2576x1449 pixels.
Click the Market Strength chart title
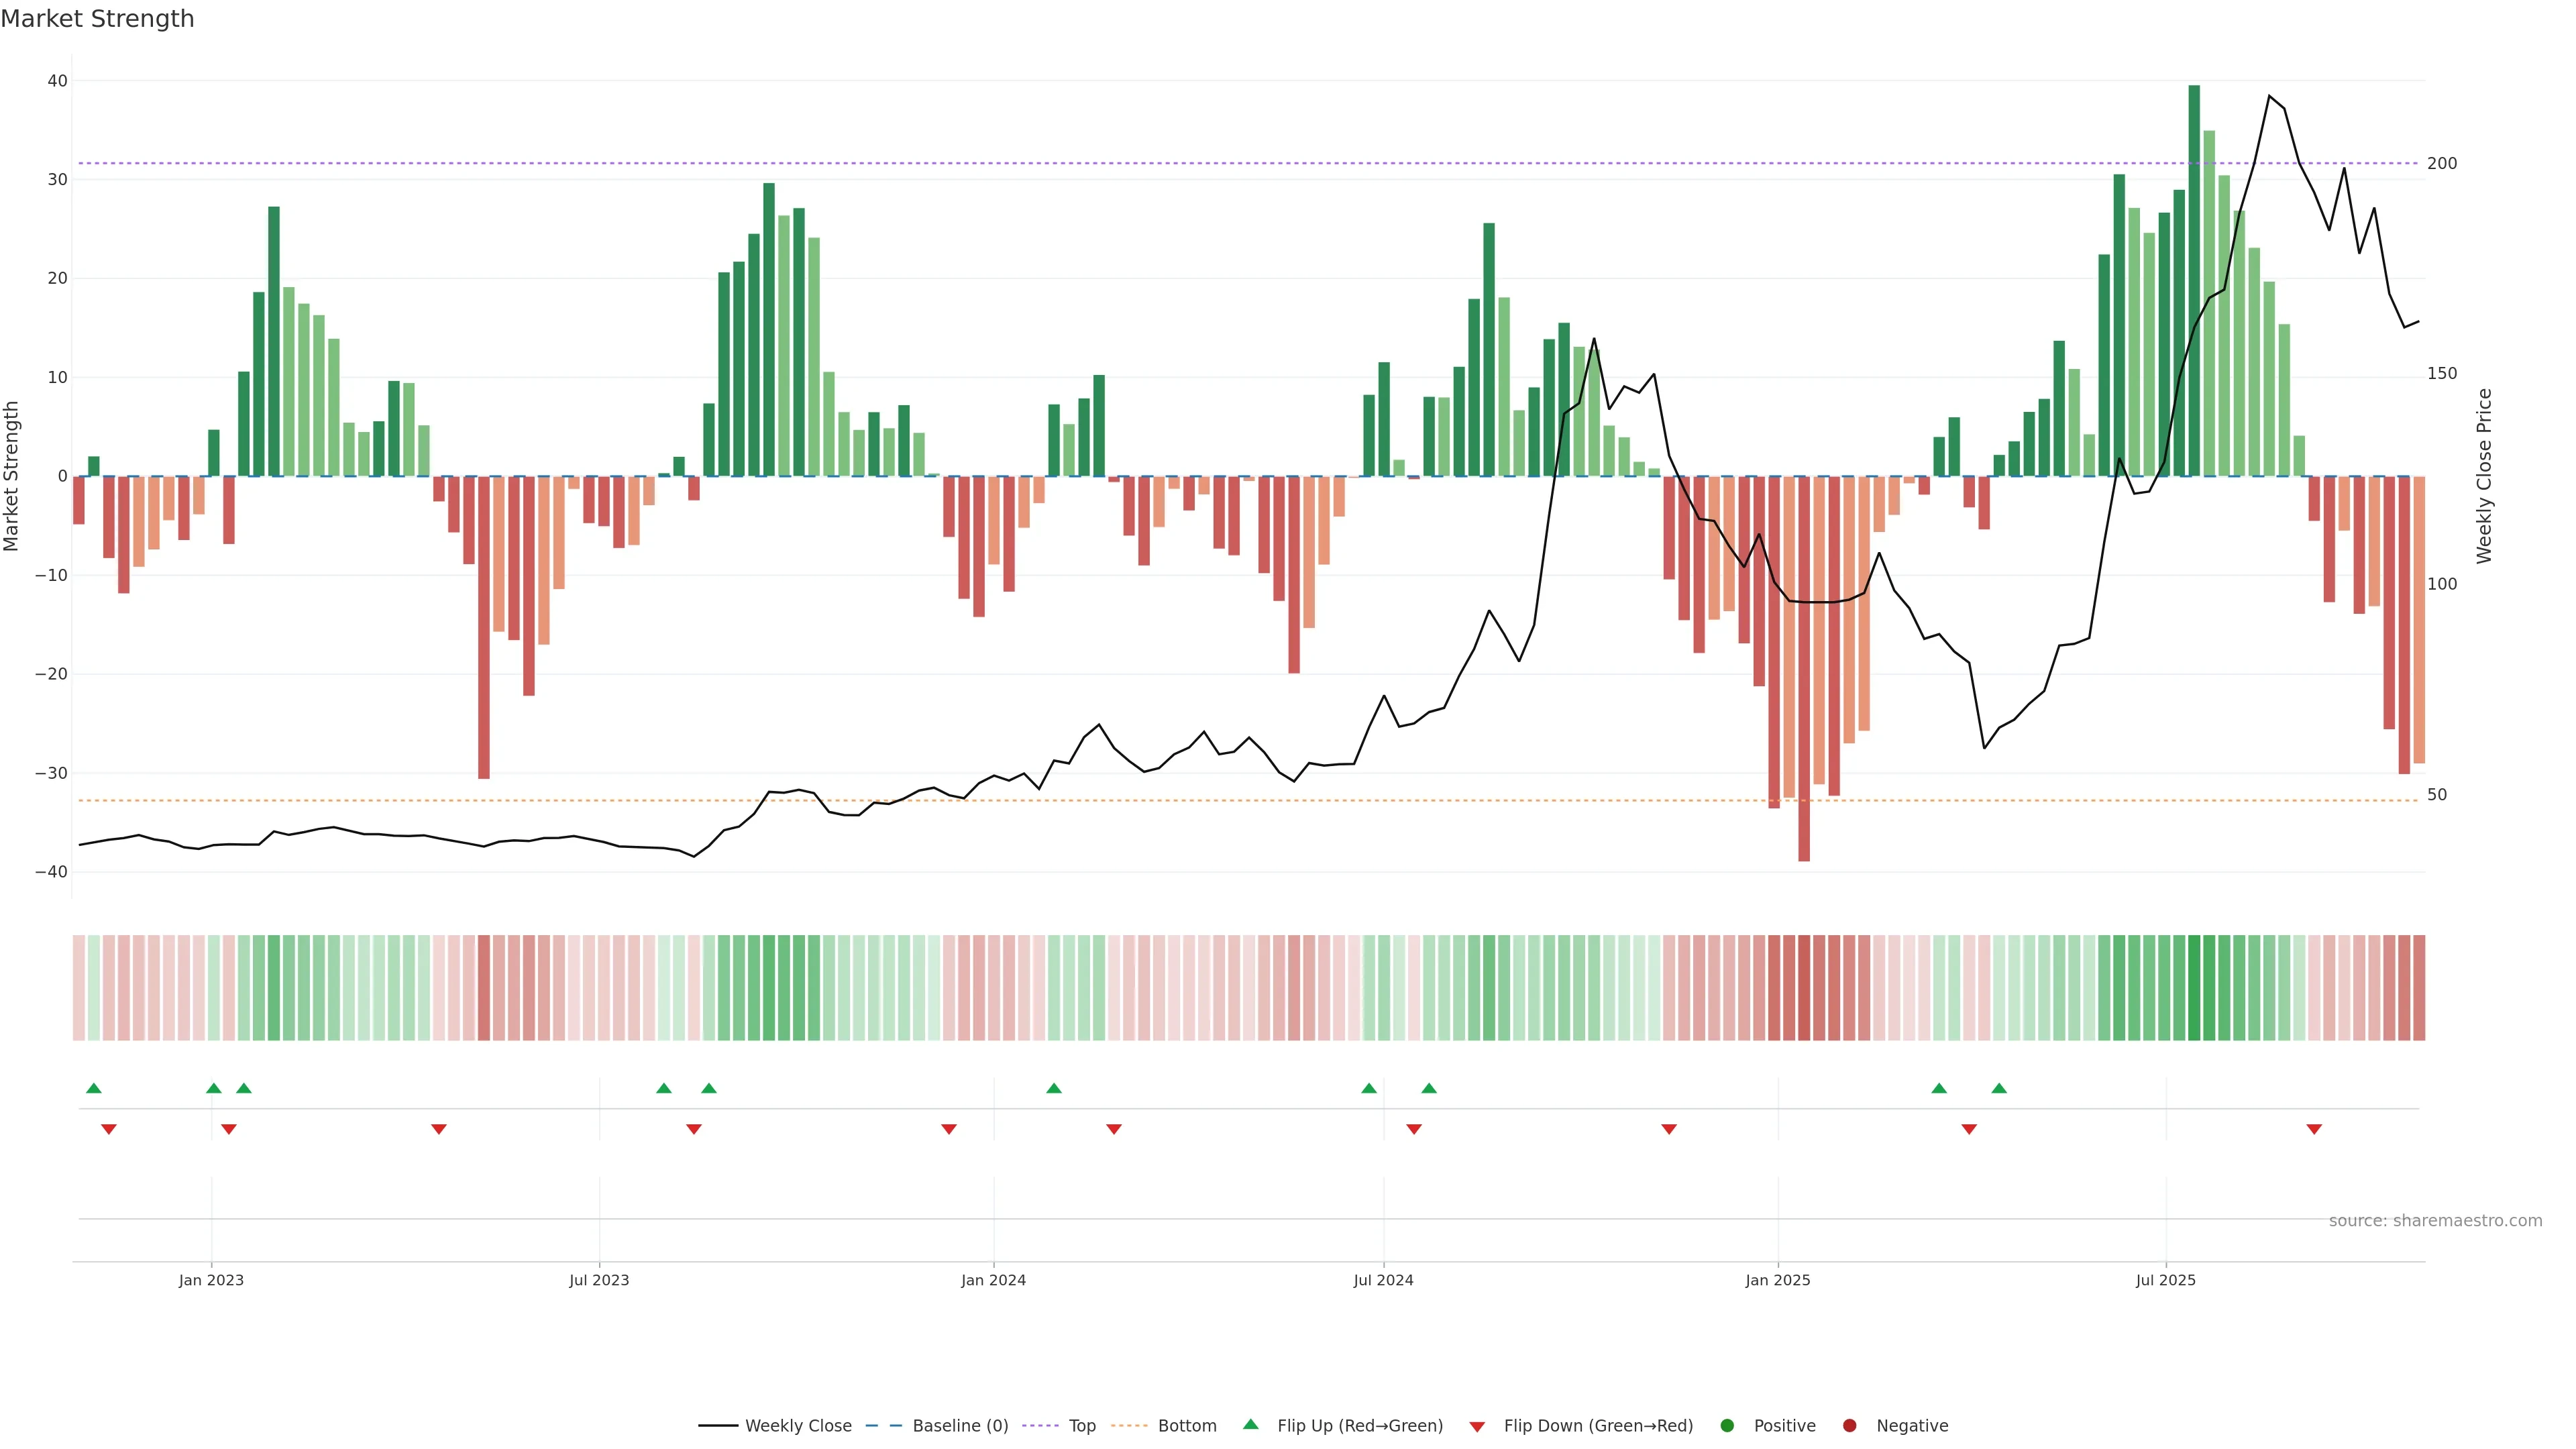tap(97, 19)
